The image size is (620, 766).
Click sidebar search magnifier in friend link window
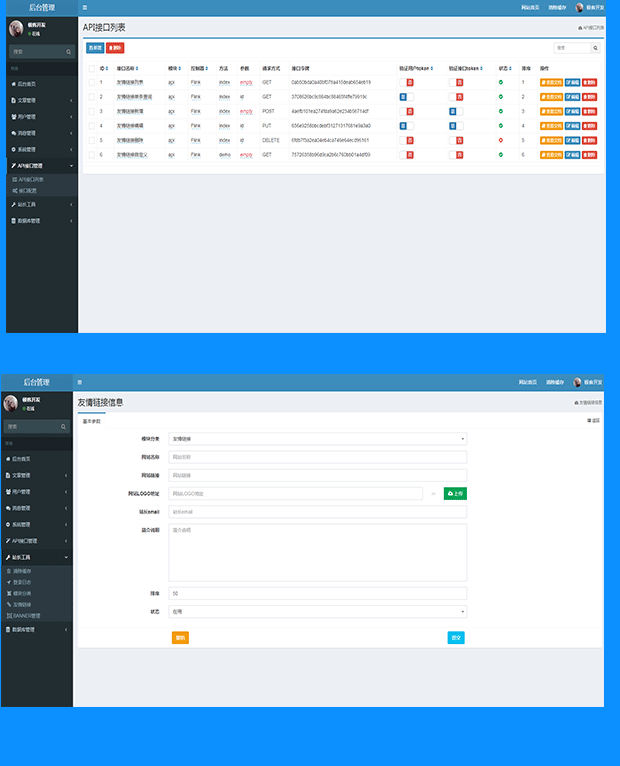click(x=63, y=427)
